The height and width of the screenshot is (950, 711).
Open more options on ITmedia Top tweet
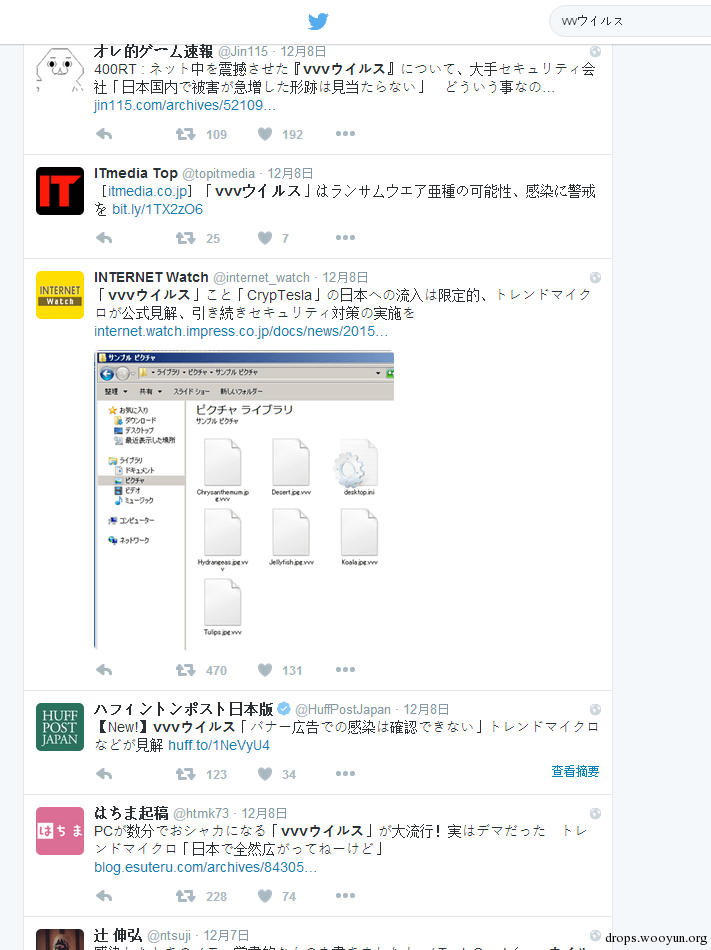tap(345, 238)
